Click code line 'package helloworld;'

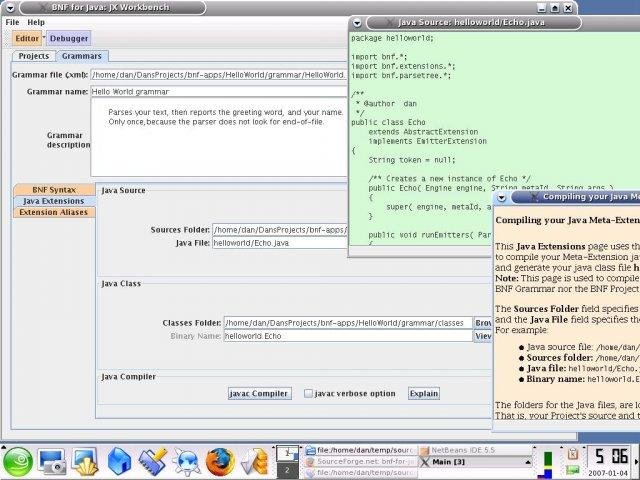pyautogui.click(x=393, y=38)
